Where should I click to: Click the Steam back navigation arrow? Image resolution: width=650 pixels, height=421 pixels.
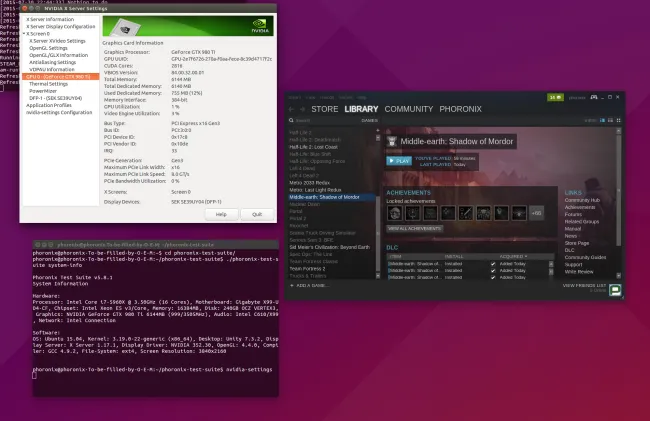[291, 109]
